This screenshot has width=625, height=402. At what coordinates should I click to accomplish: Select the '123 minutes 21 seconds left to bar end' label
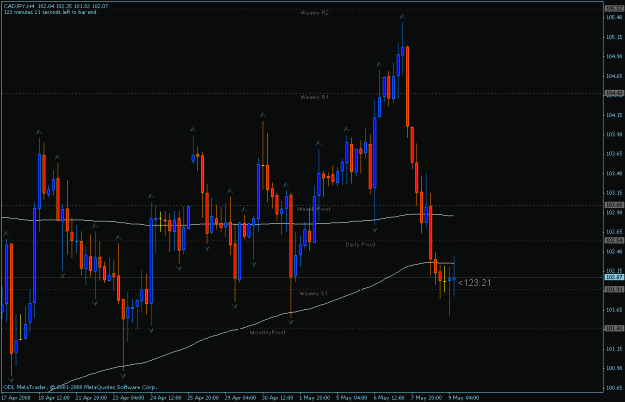tap(50, 12)
